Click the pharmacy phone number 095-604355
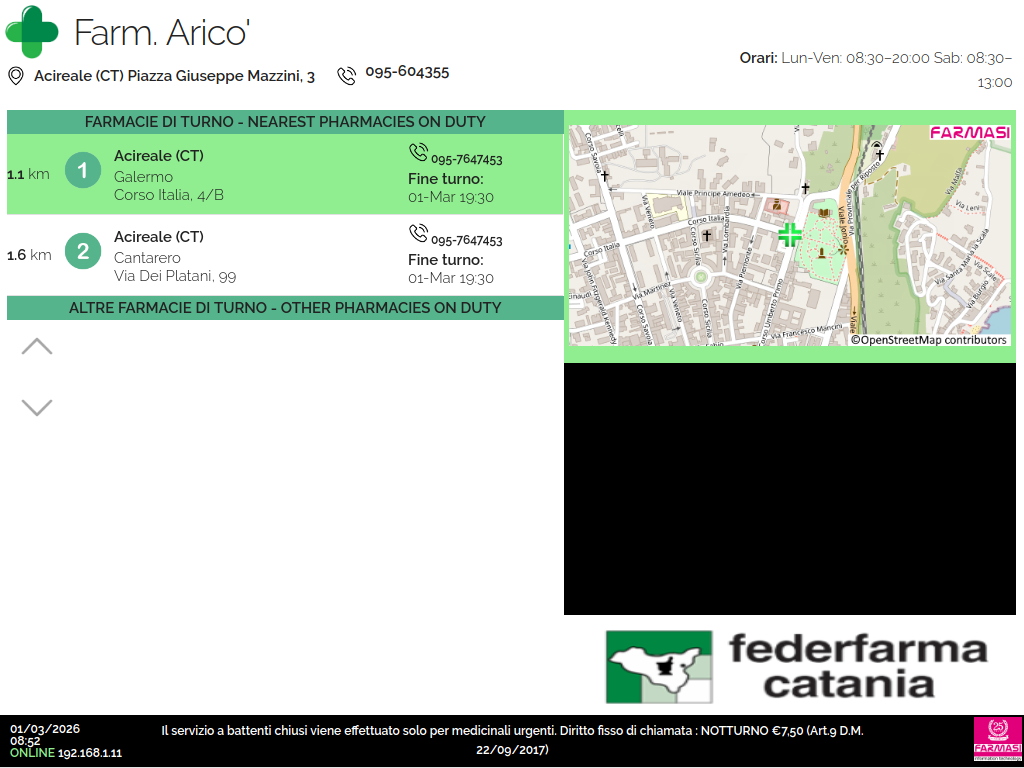This screenshot has width=1024, height=768. point(407,73)
